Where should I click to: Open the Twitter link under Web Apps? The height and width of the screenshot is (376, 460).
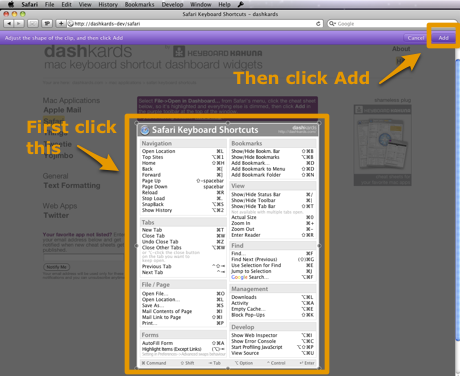click(x=56, y=215)
